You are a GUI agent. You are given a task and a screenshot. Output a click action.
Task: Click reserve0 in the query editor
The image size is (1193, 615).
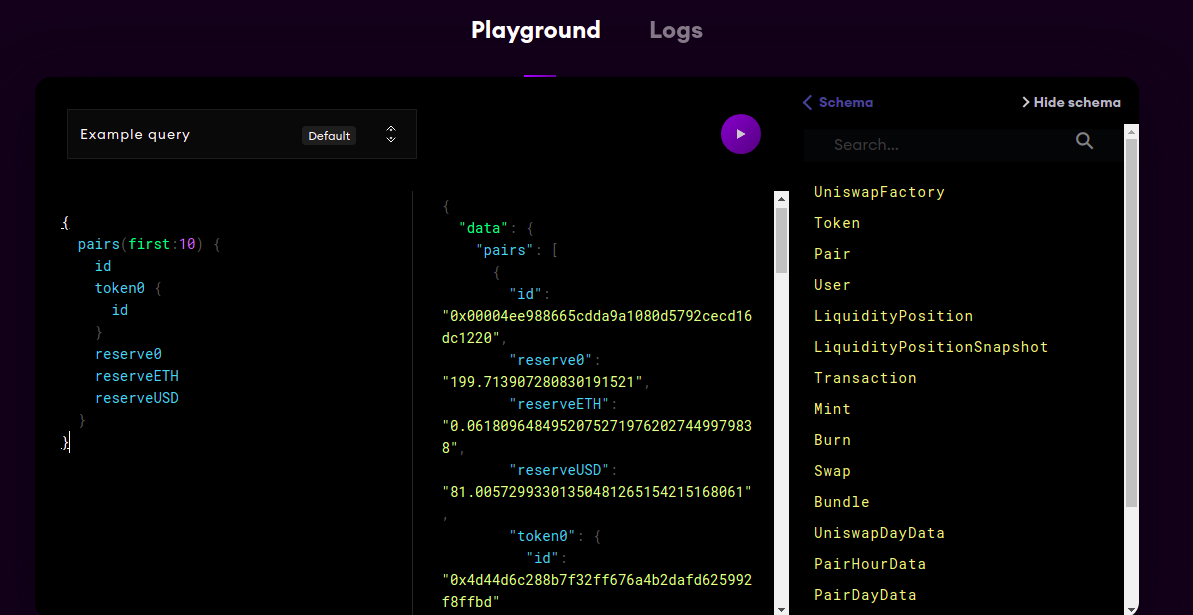pos(129,353)
